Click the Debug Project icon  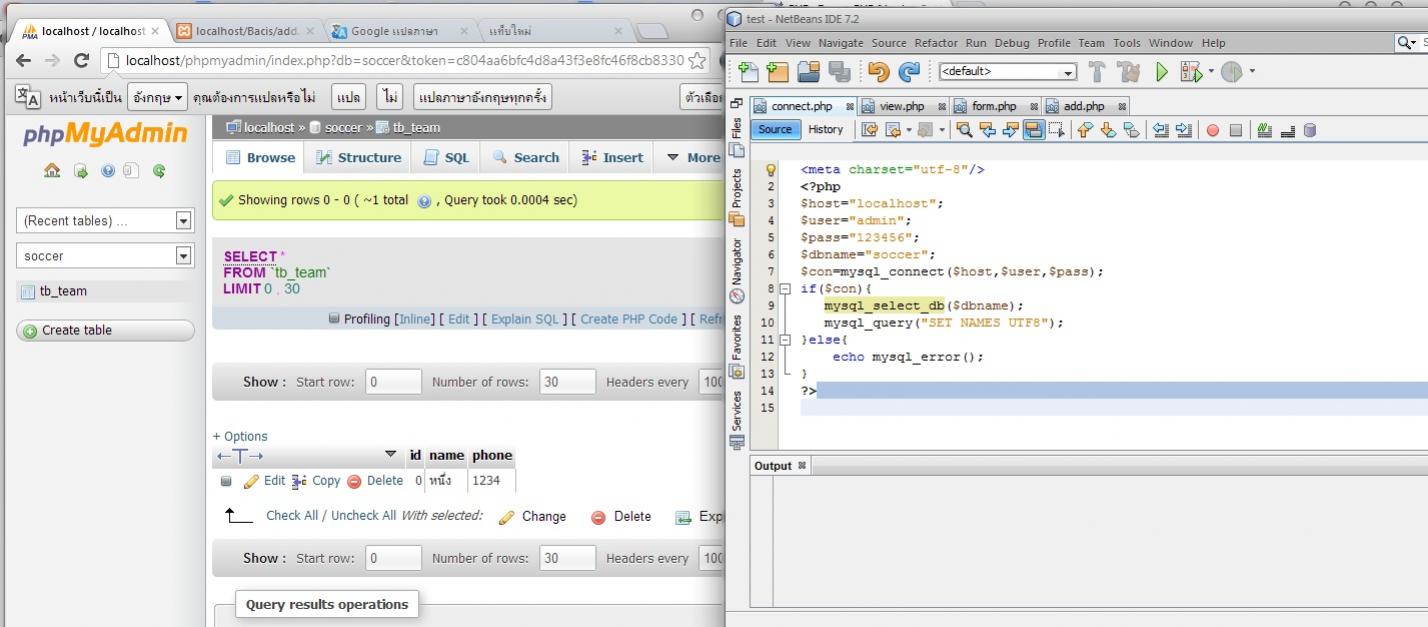point(1190,72)
